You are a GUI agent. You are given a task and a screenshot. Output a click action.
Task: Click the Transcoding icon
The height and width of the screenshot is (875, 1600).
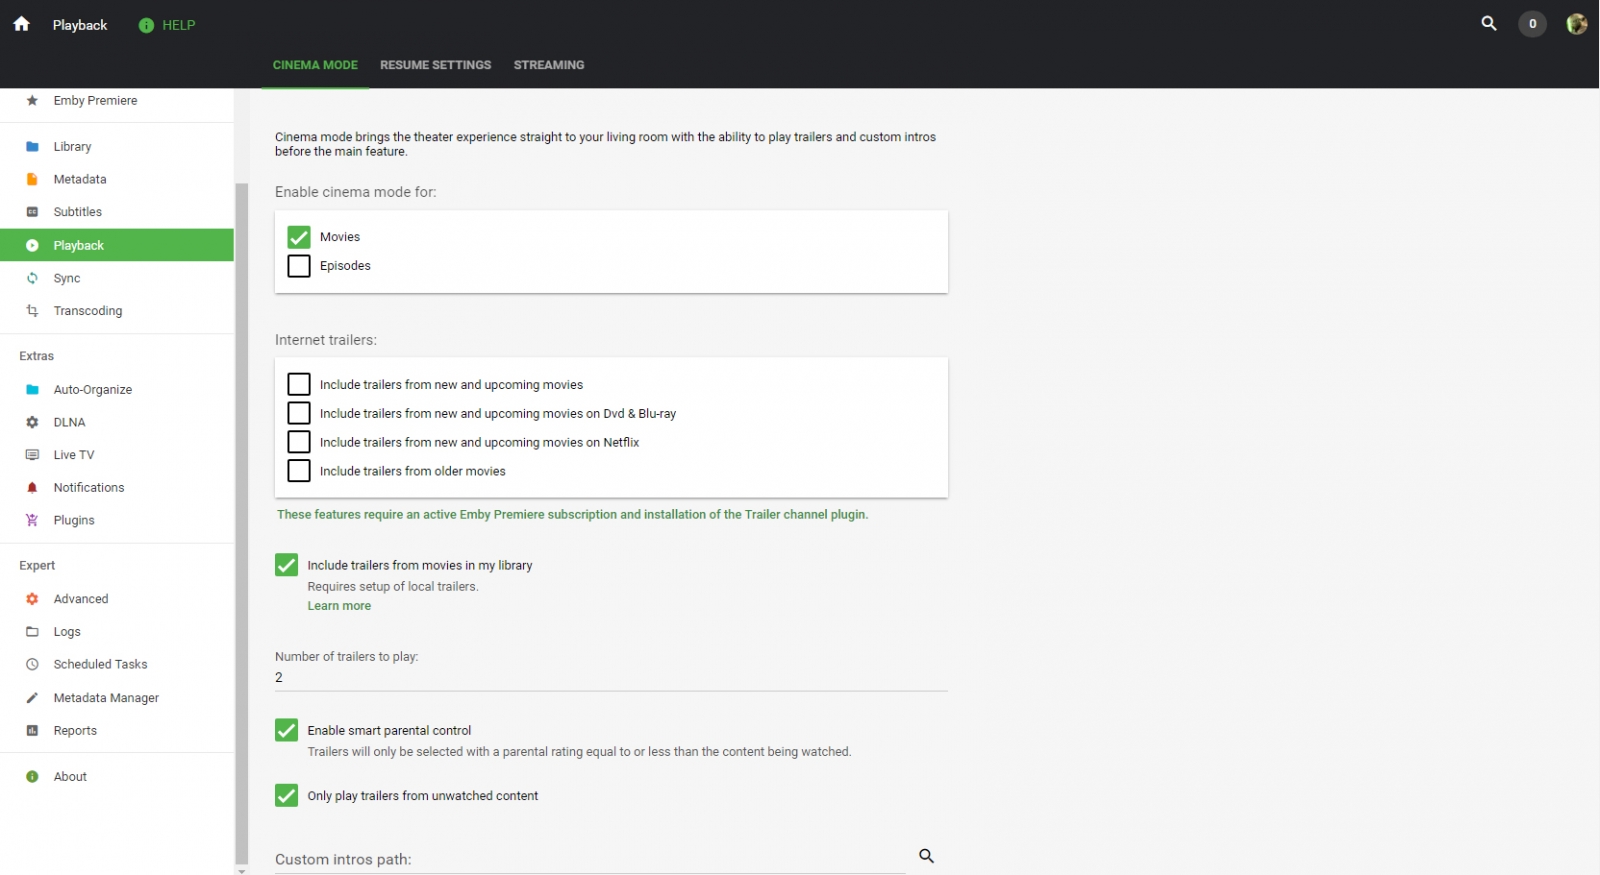pos(32,311)
